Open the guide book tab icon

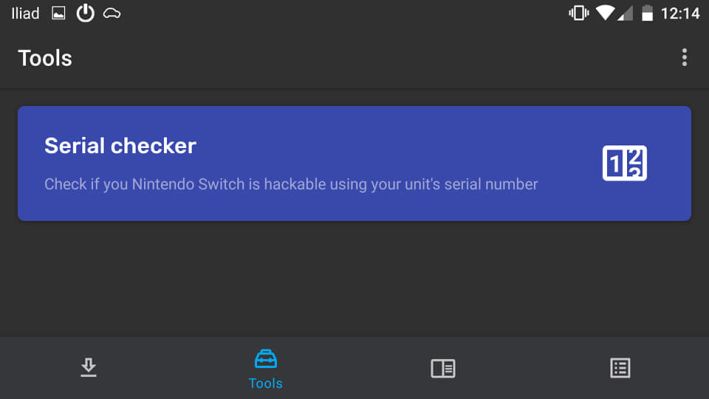(x=443, y=368)
